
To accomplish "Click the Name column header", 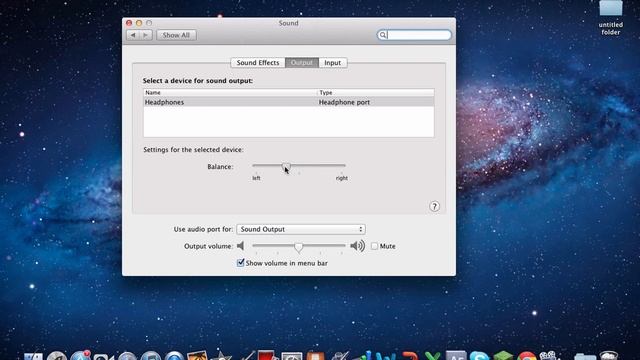I will (x=230, y=93).
